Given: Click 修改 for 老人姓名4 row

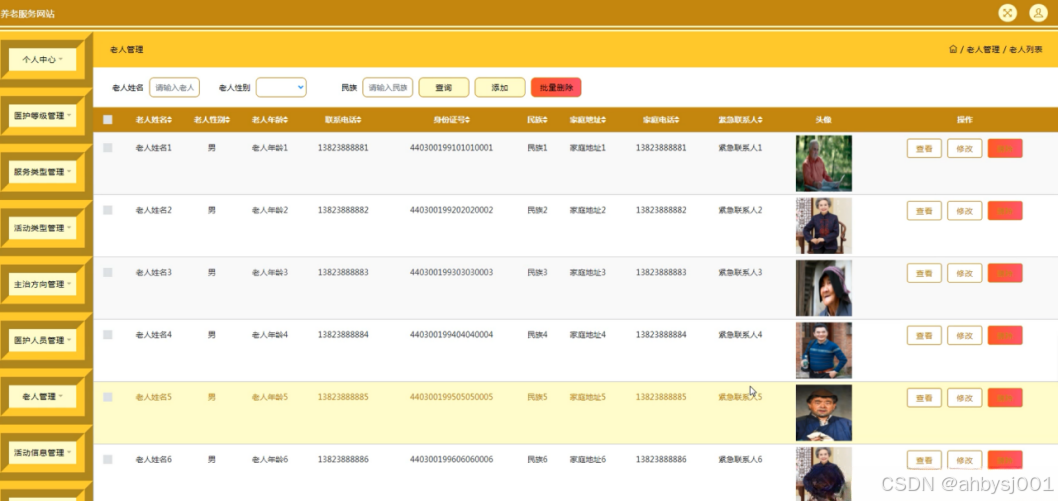Looking at the screenshot, I should 964,335.
